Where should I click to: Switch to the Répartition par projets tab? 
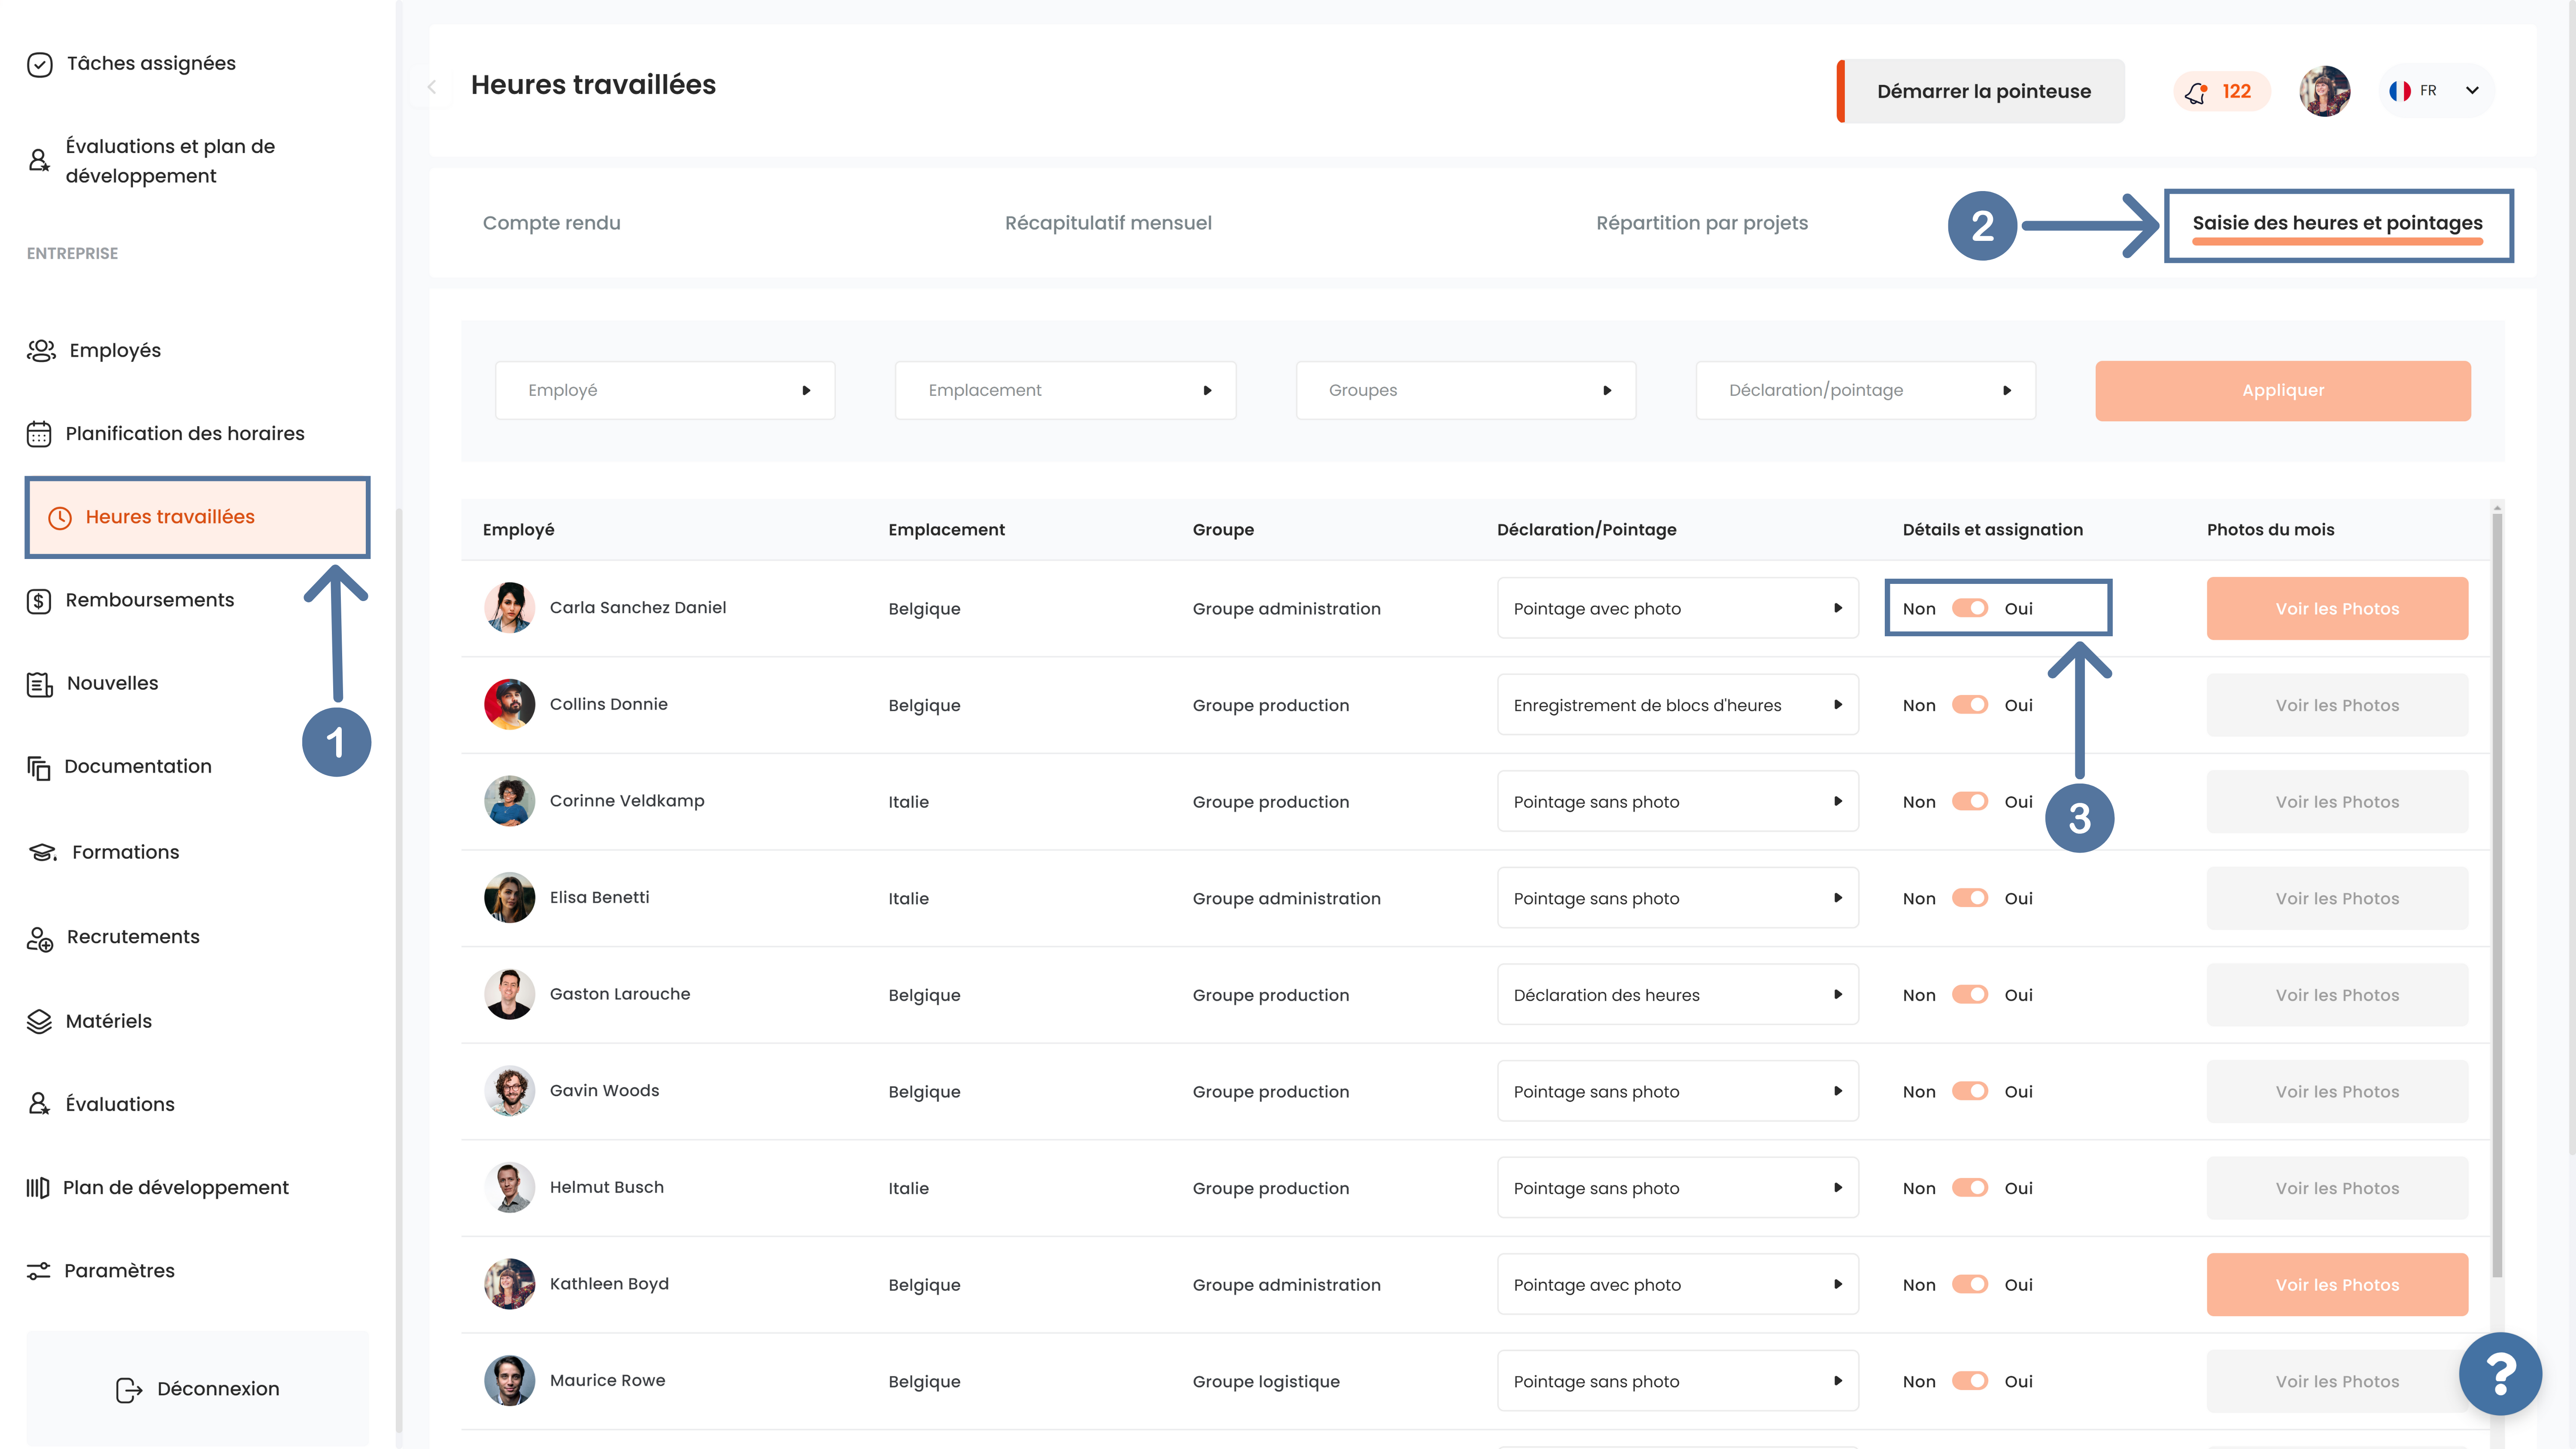tap(1702, 223)
